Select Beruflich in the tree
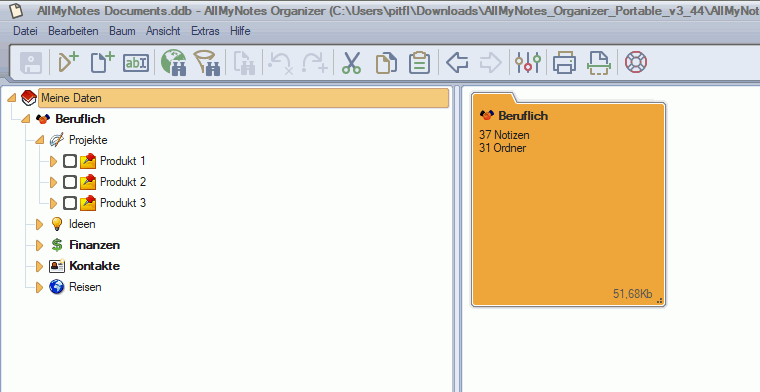This screenshot has height=392, width=760. (x=80, y=119)
